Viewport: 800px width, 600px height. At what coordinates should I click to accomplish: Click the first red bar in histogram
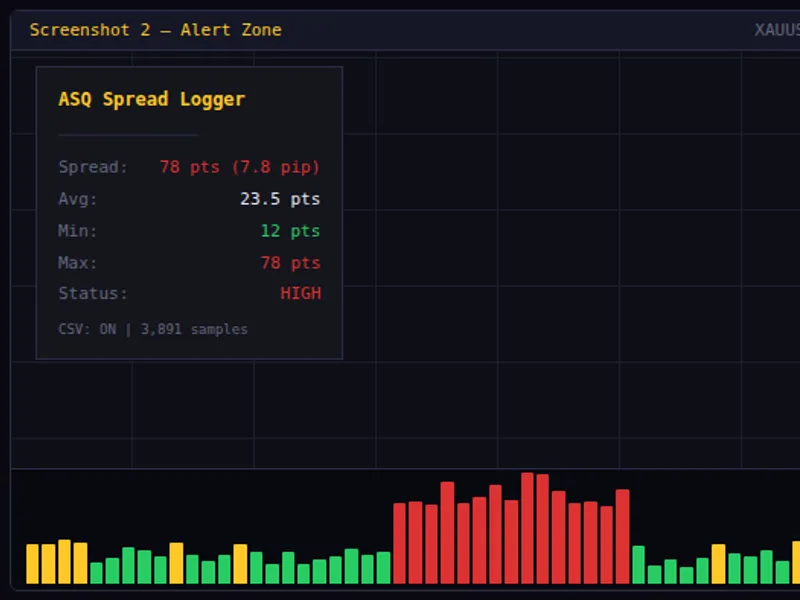(x=399, y=543)
